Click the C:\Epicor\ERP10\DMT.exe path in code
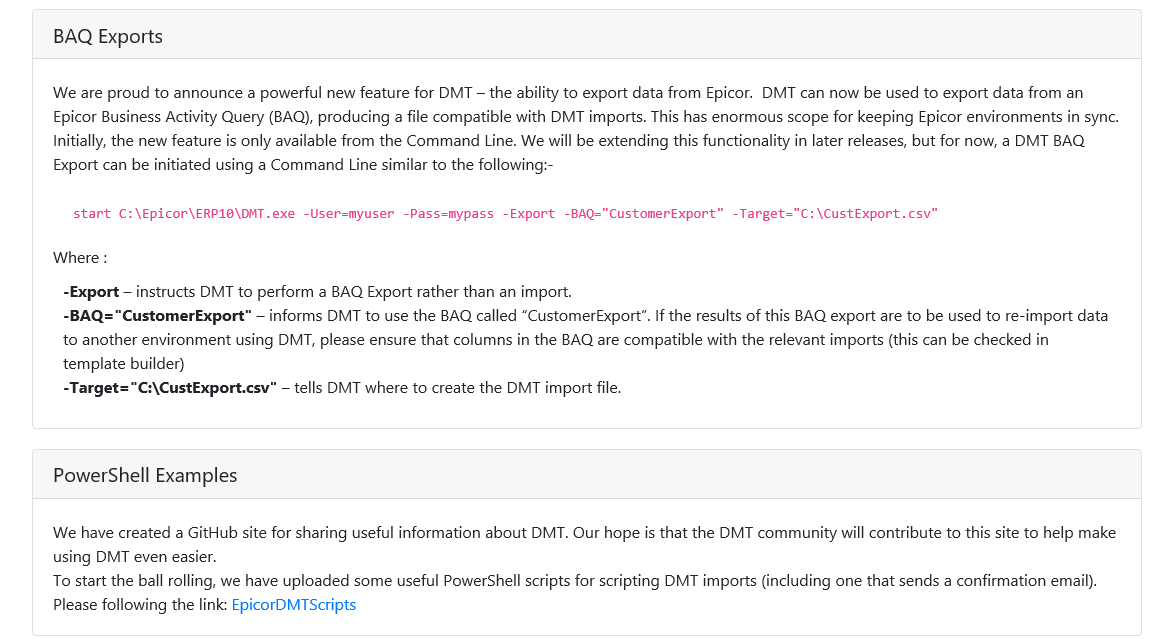This screenshot has width=1159, height=639. click(x=207, y=214)
